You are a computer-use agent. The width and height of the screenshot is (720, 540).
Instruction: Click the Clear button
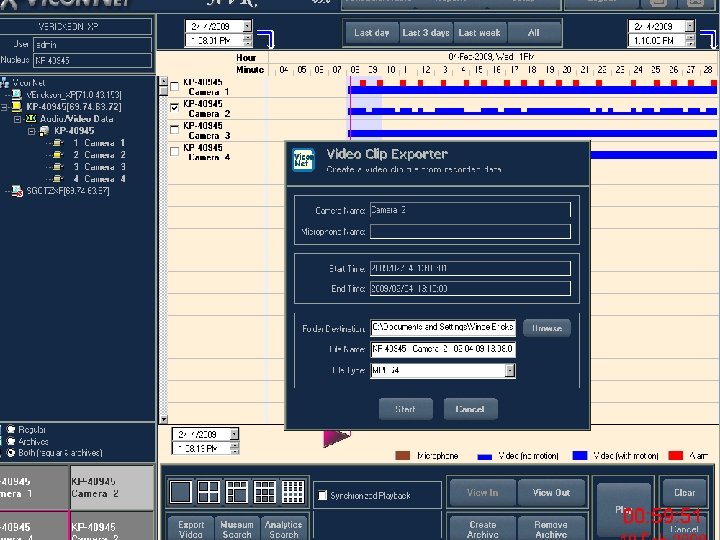click(684, 493)
